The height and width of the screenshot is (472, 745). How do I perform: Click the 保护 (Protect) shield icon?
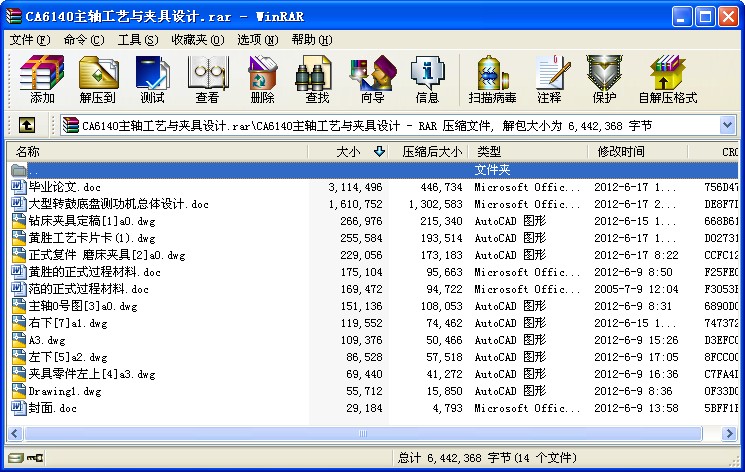pyautogui.click(x=604, y=72)
